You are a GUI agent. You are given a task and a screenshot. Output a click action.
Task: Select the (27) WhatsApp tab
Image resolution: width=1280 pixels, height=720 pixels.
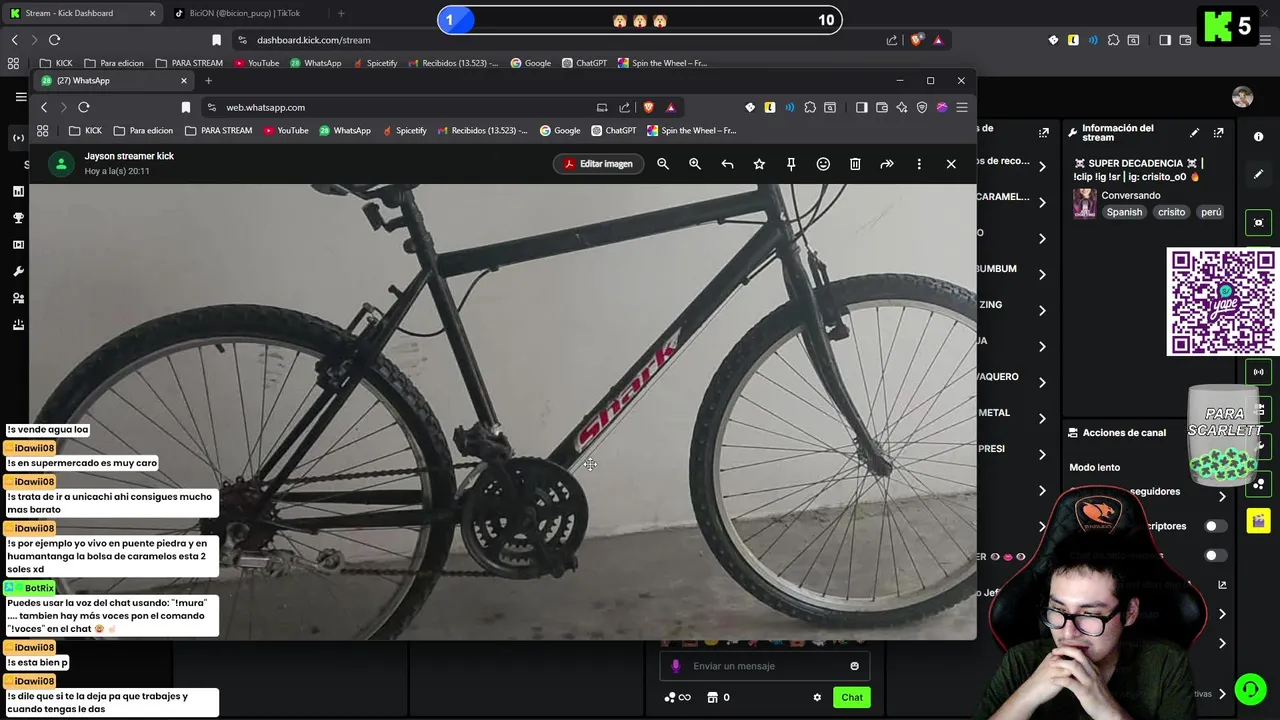point(112,80)
